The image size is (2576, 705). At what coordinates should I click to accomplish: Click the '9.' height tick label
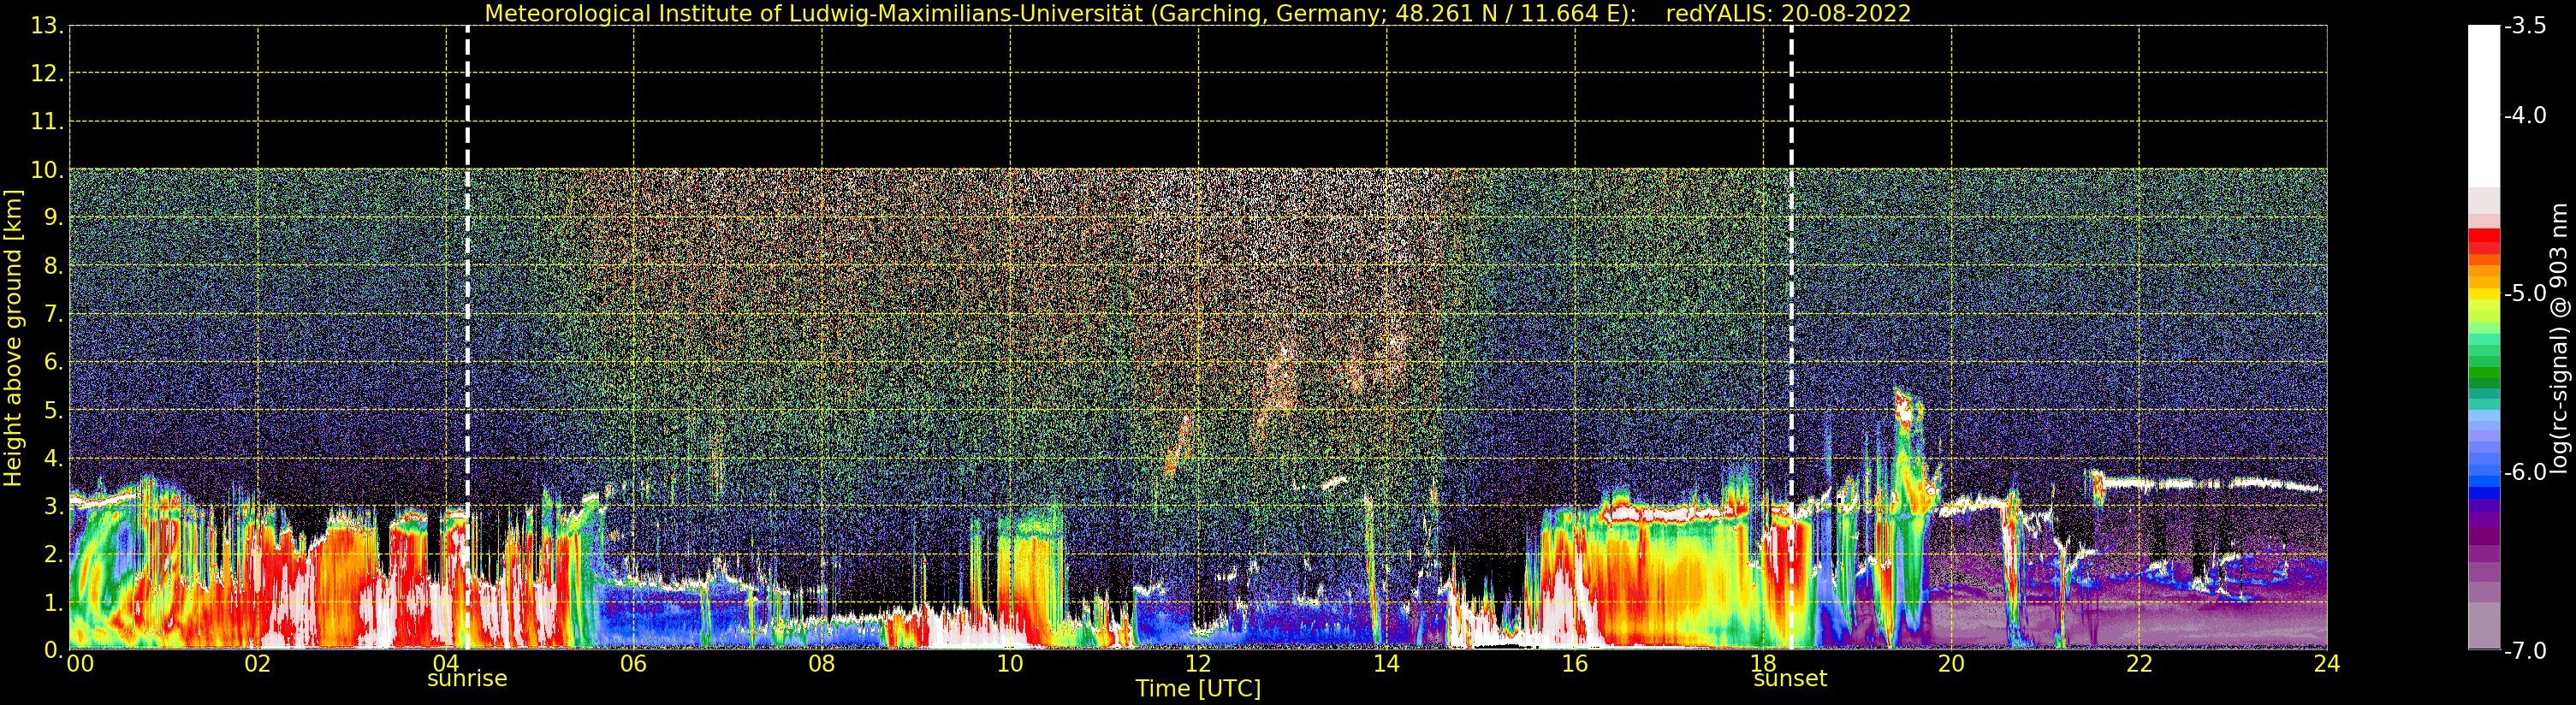tap(54, 218)
